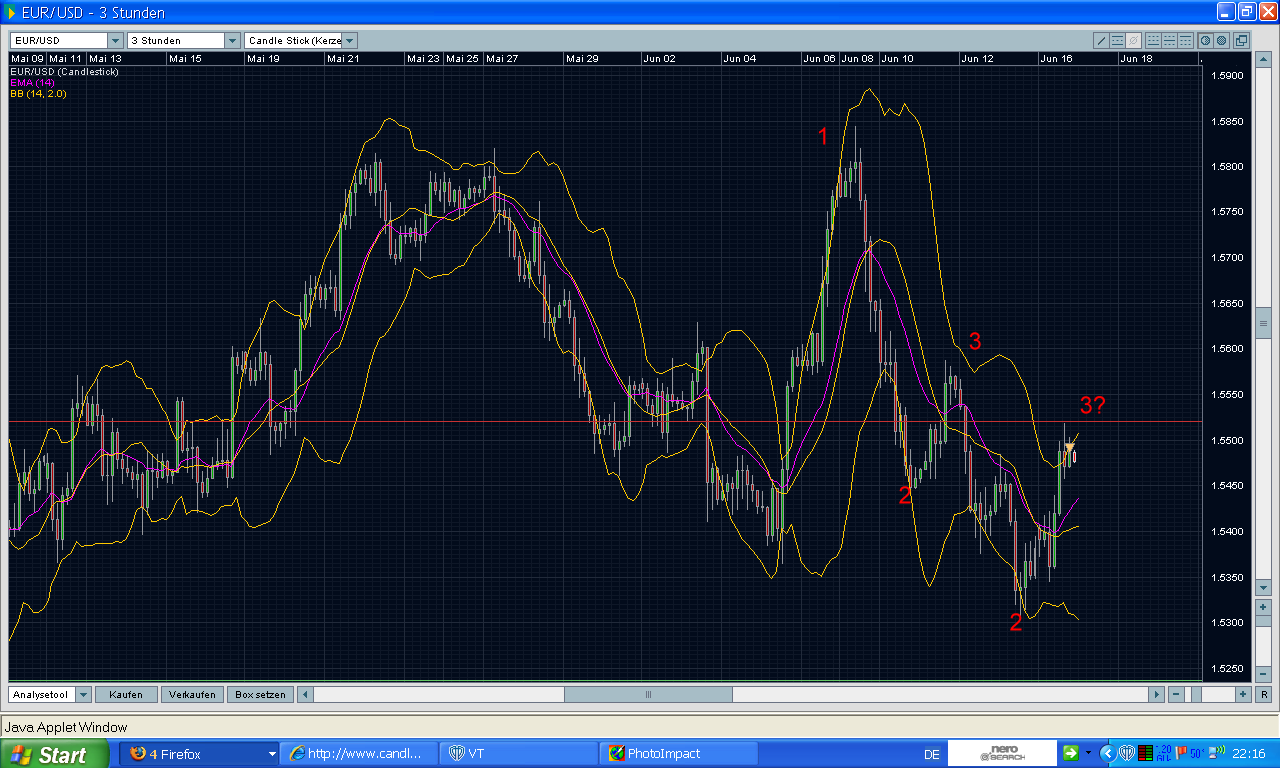Screen dimensions: 1280x768
Task: Click the fully filled octagon icon
Action: [x=1221, y=41]
